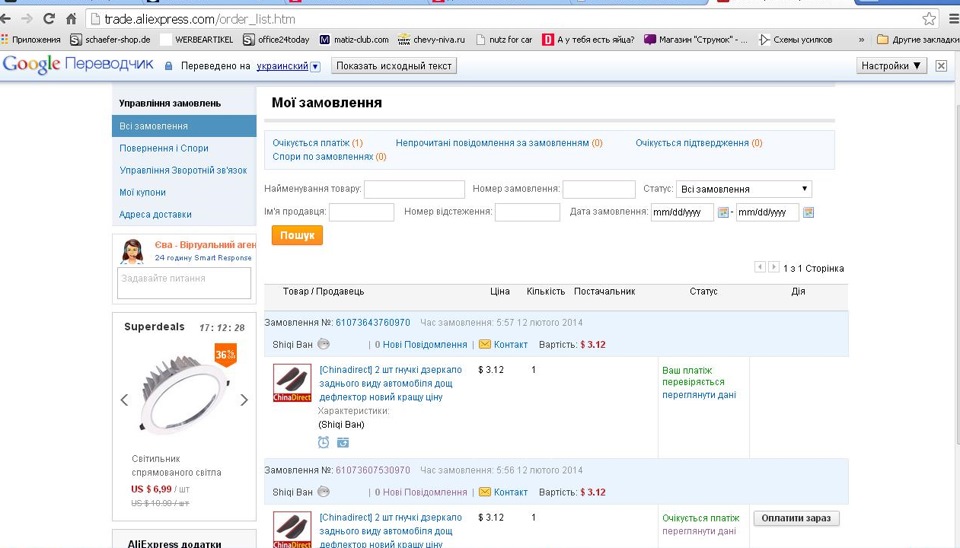Open the chevy-niva.ru bookmark

click(432, 39)
